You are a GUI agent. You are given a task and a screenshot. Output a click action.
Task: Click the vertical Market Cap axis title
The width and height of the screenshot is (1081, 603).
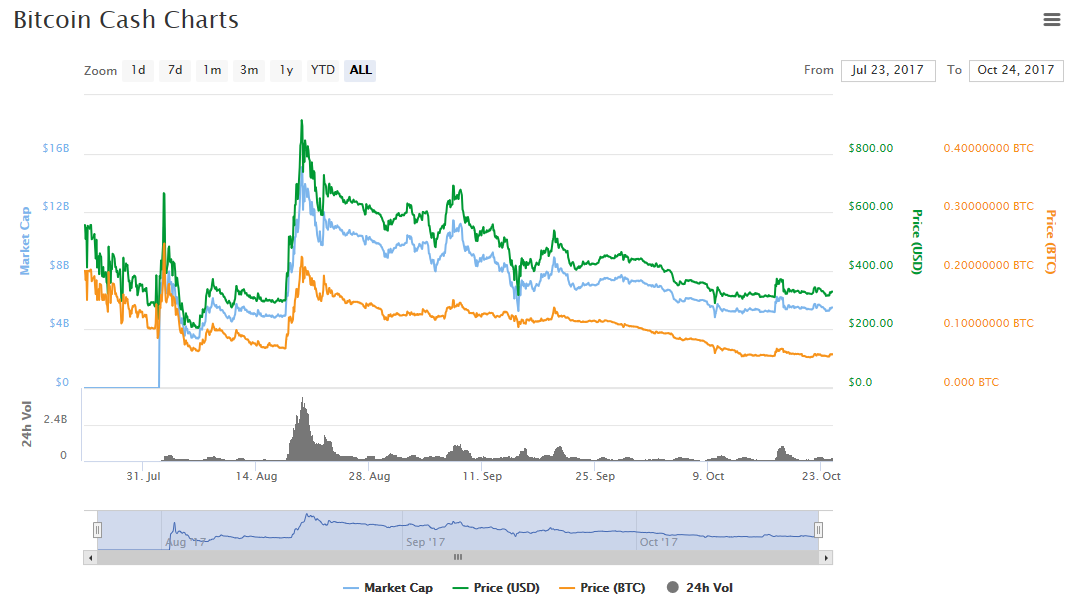(25, 241)
